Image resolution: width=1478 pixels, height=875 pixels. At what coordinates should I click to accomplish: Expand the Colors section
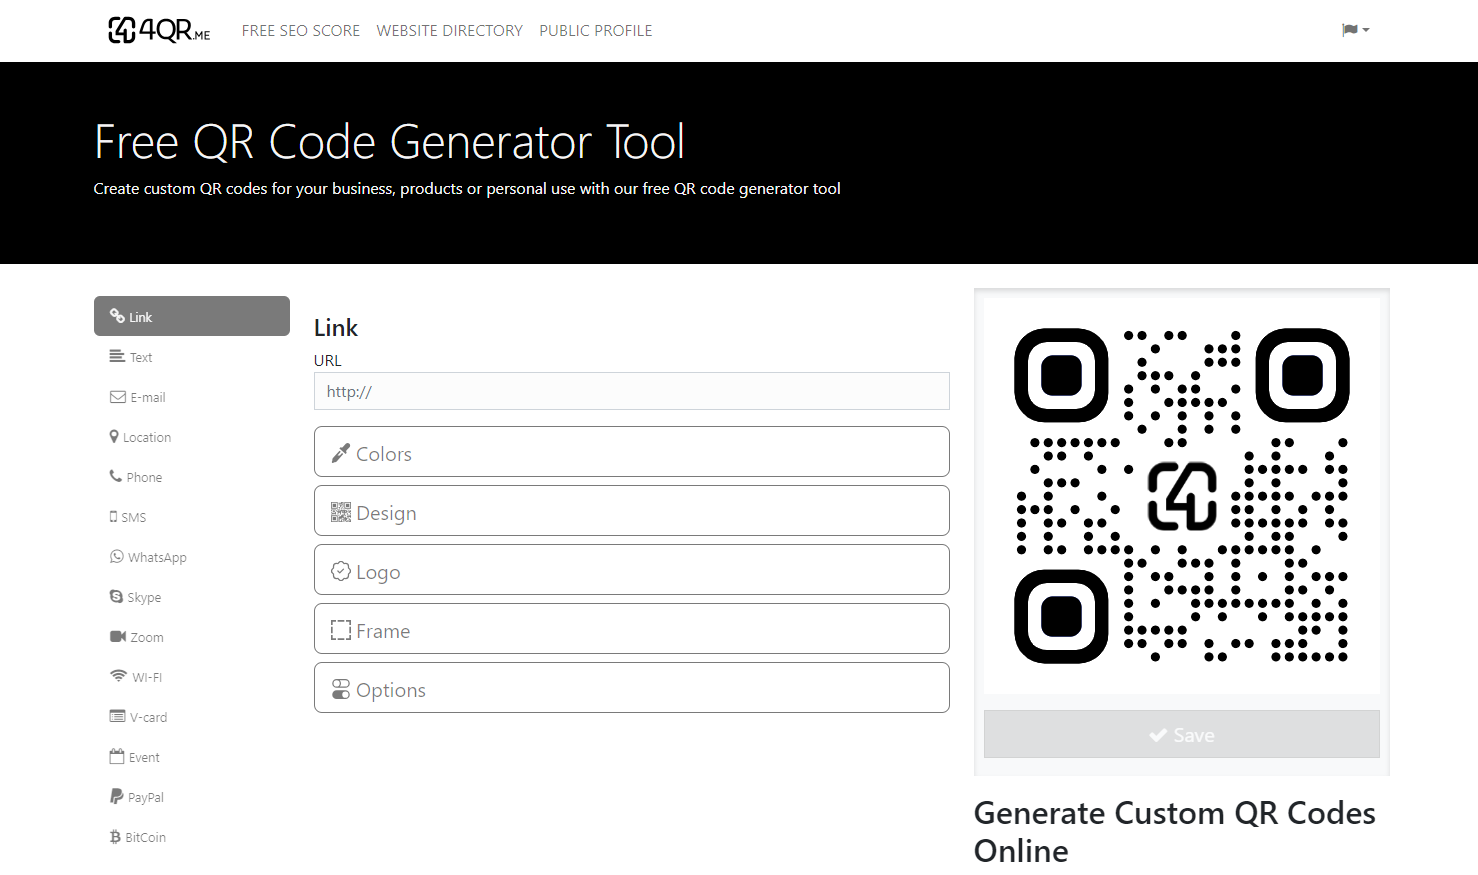(632, 452)
